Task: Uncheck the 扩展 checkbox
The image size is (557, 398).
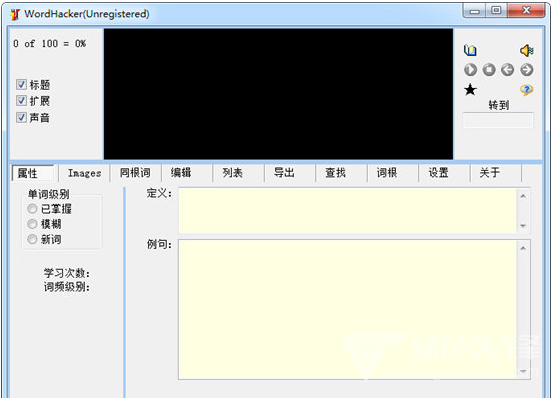Action: point(21,101)
